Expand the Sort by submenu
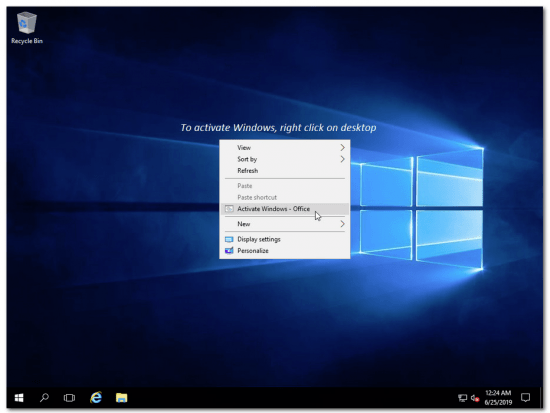Viewport: 550px width, 413px height. (284, 159)
